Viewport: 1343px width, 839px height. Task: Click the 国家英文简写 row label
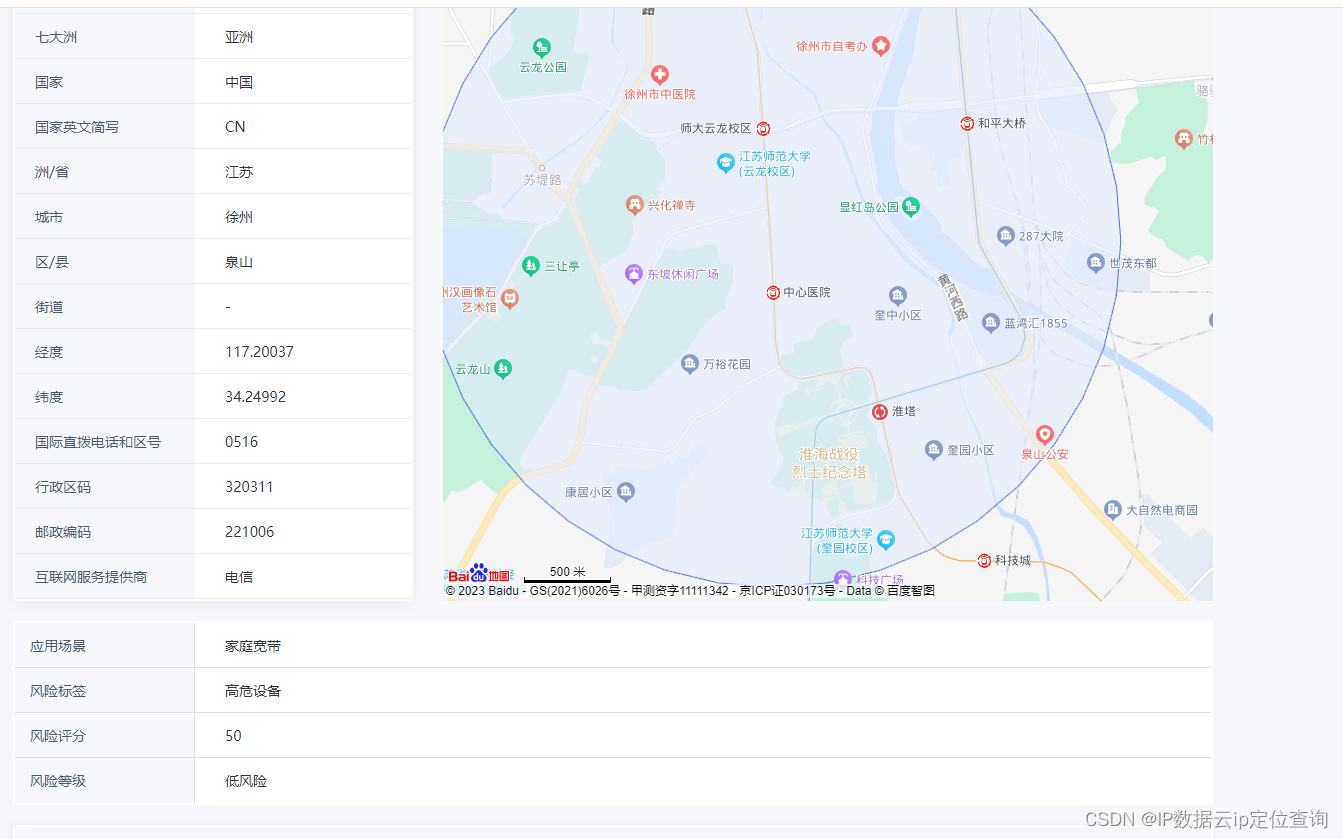[77, 127]
